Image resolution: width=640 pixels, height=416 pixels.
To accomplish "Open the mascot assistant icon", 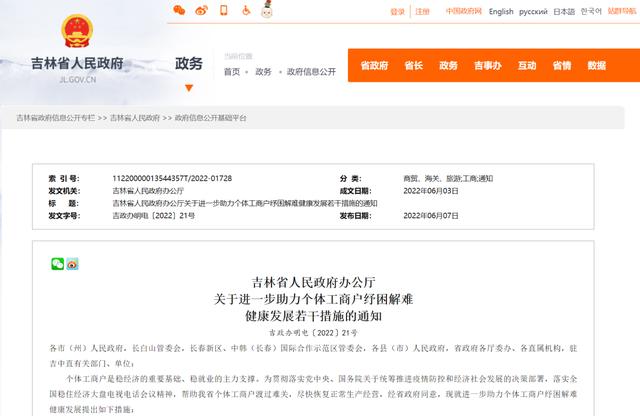I will [x=267, y=9].
